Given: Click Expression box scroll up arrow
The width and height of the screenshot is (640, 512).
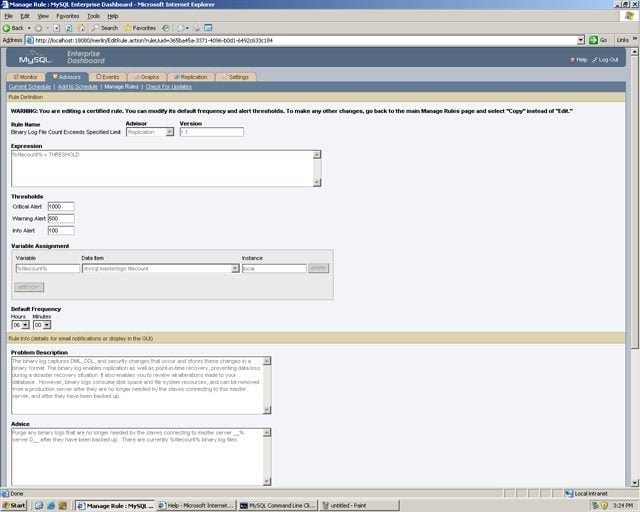Looking at the screenshot, I should (317, 155).
